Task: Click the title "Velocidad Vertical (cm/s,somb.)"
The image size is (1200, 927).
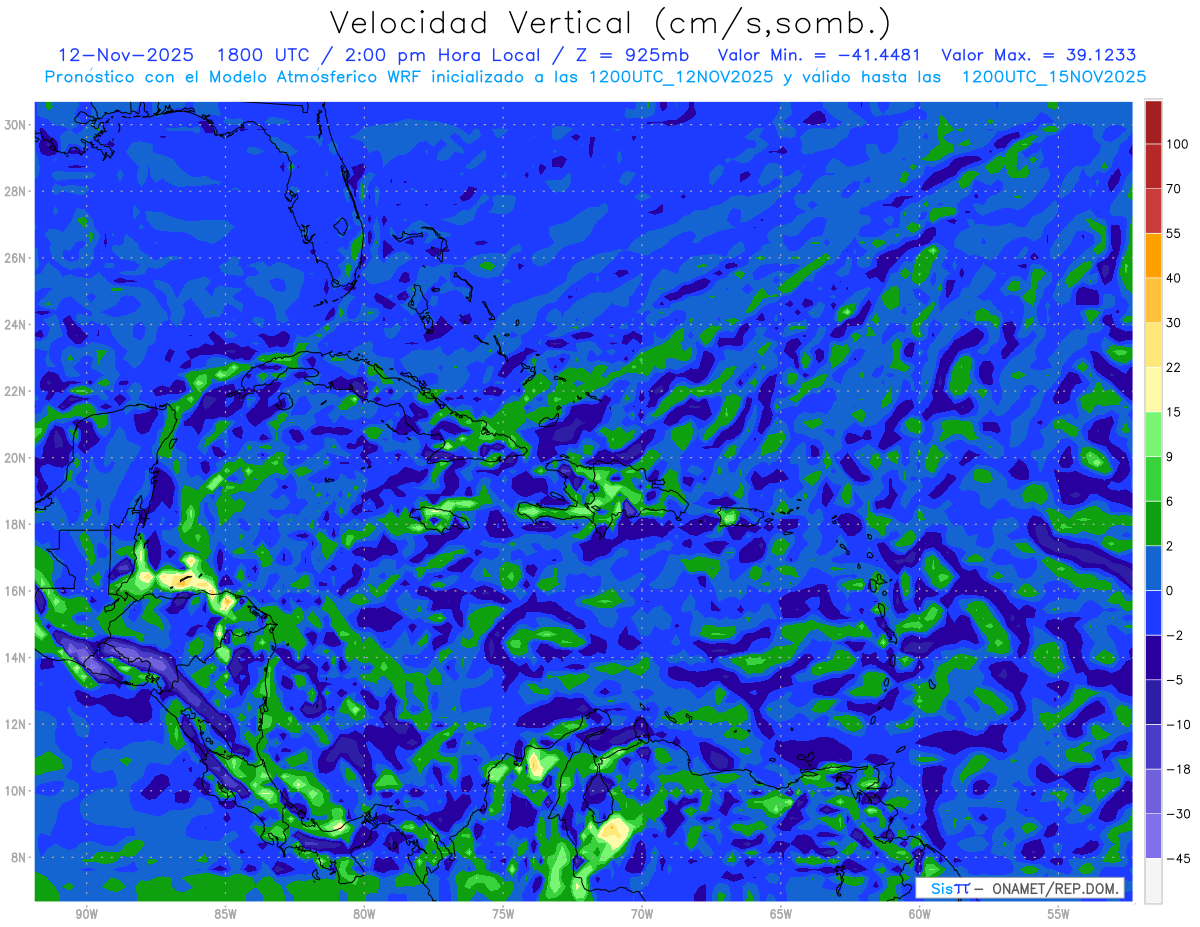Action: (611, 23)
